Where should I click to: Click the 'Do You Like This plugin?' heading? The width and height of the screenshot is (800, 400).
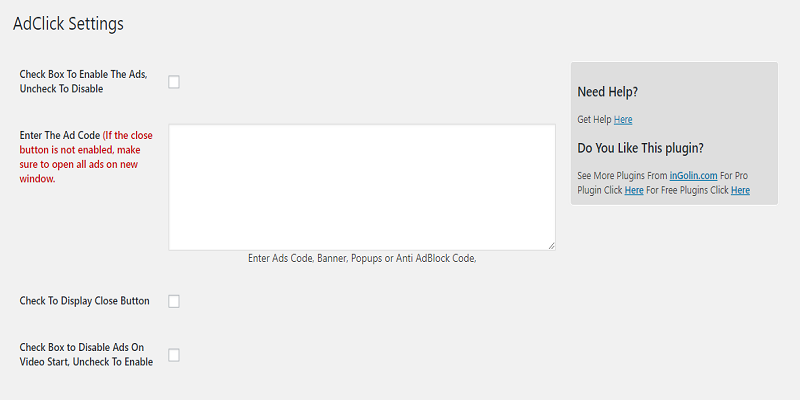point(640,148)
